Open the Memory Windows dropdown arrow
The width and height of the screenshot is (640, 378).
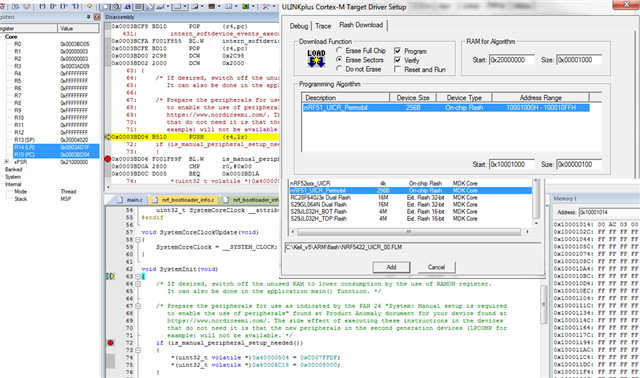tap(185, 7)
